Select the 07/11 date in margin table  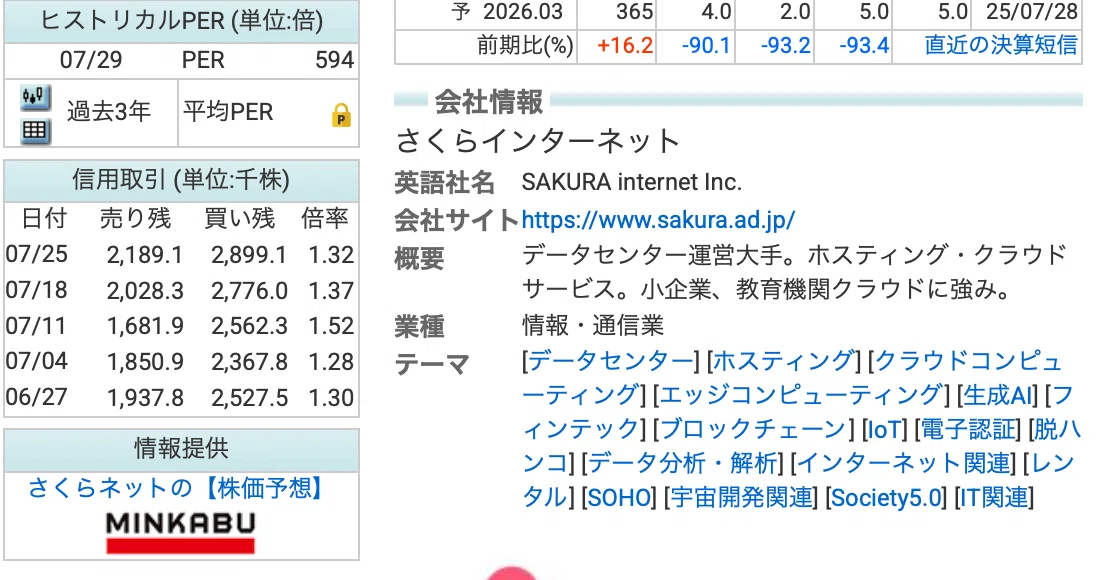37,326
